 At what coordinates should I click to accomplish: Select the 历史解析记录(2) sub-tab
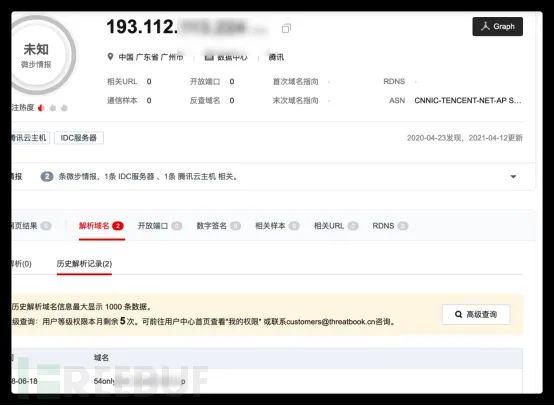coord(84,264)
